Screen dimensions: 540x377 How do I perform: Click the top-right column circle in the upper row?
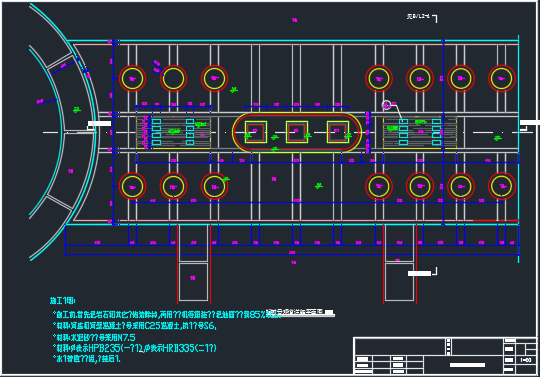[502, 78]
